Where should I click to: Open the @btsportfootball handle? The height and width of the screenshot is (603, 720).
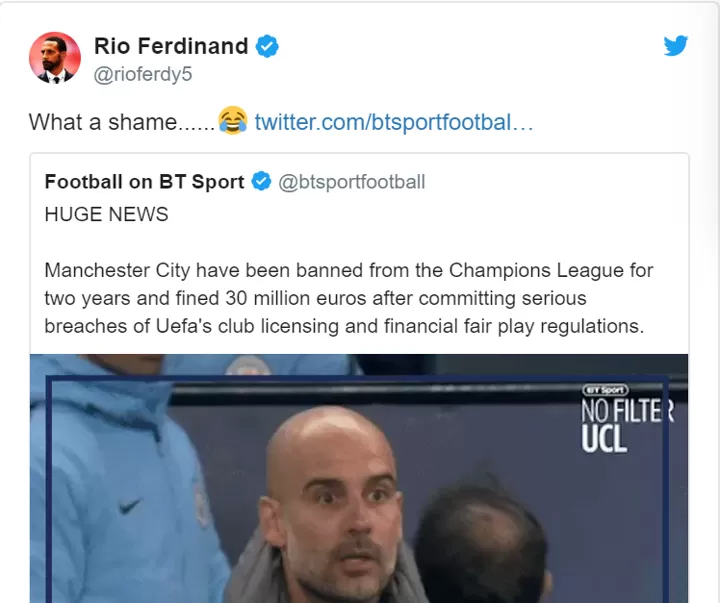click(x=352, y=182)
